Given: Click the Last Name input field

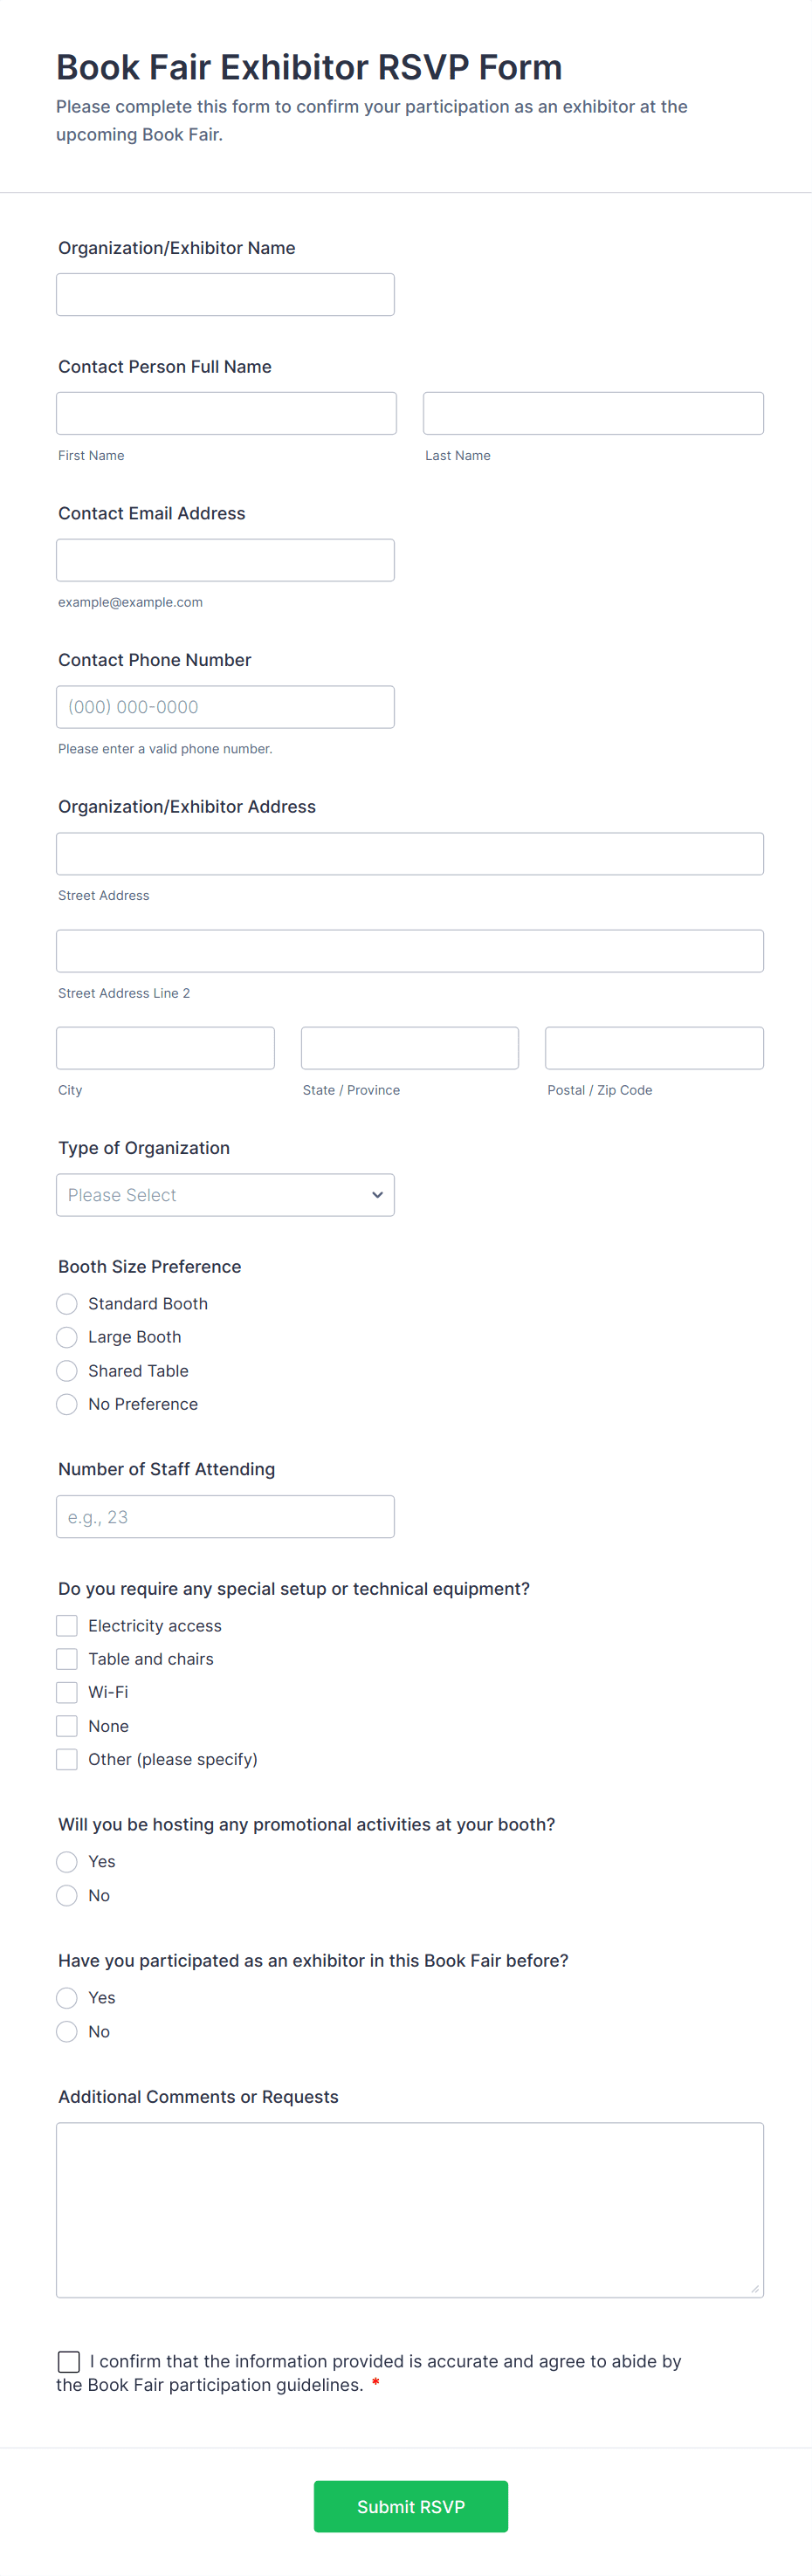Looking at the screenshot, I should pos(593,413).
